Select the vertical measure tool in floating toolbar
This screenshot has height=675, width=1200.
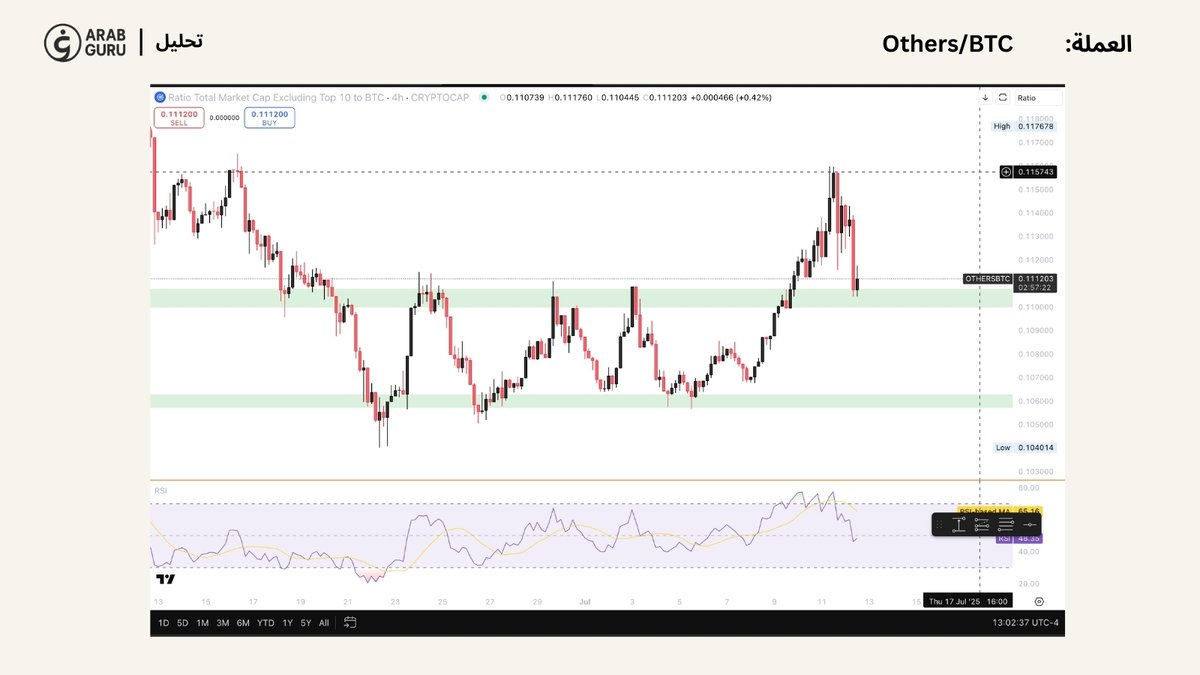pos(958,524)
